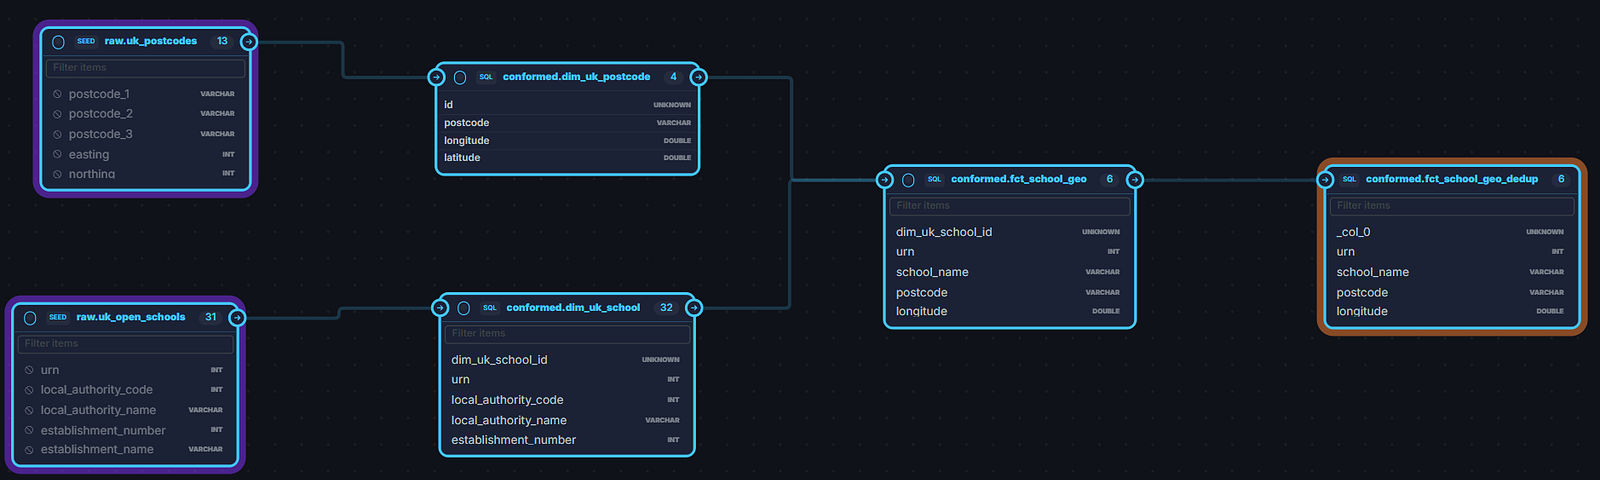
Task: Click the output arrow on conformed.dim_uk_school node
Action: [x=694, y=308]
